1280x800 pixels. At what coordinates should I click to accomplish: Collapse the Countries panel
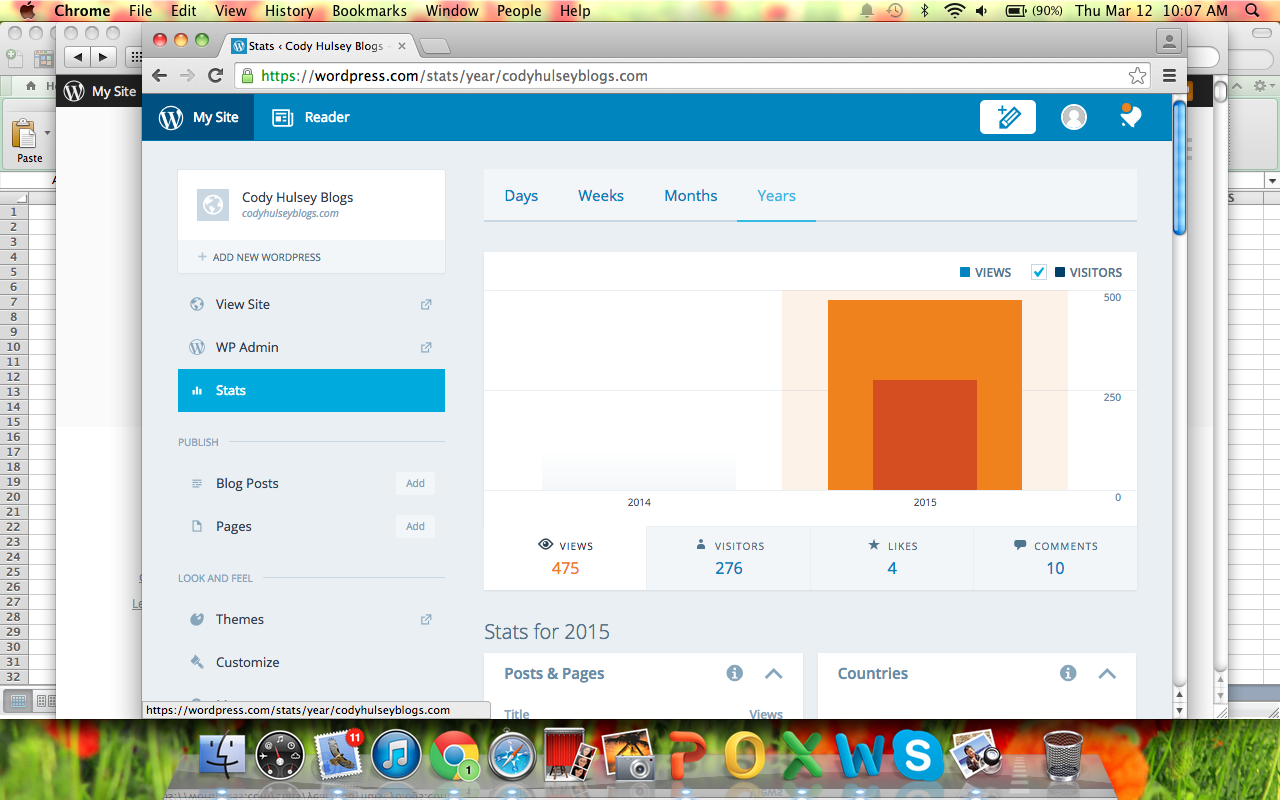pyautogui.click(x=1107, y=673)
